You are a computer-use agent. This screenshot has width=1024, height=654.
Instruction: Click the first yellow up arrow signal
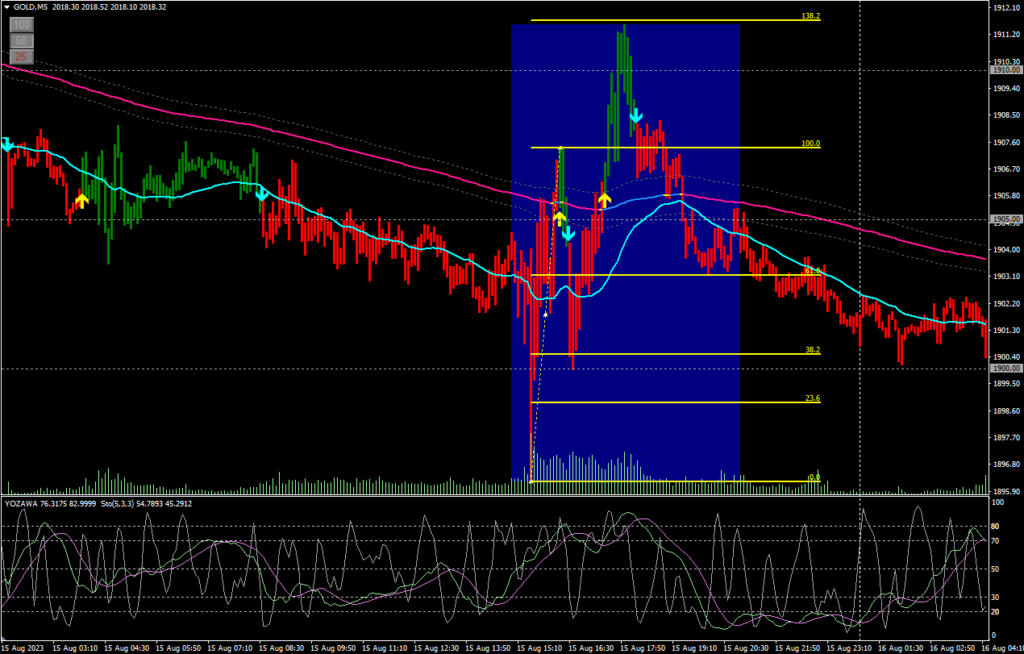coord(81,200)
